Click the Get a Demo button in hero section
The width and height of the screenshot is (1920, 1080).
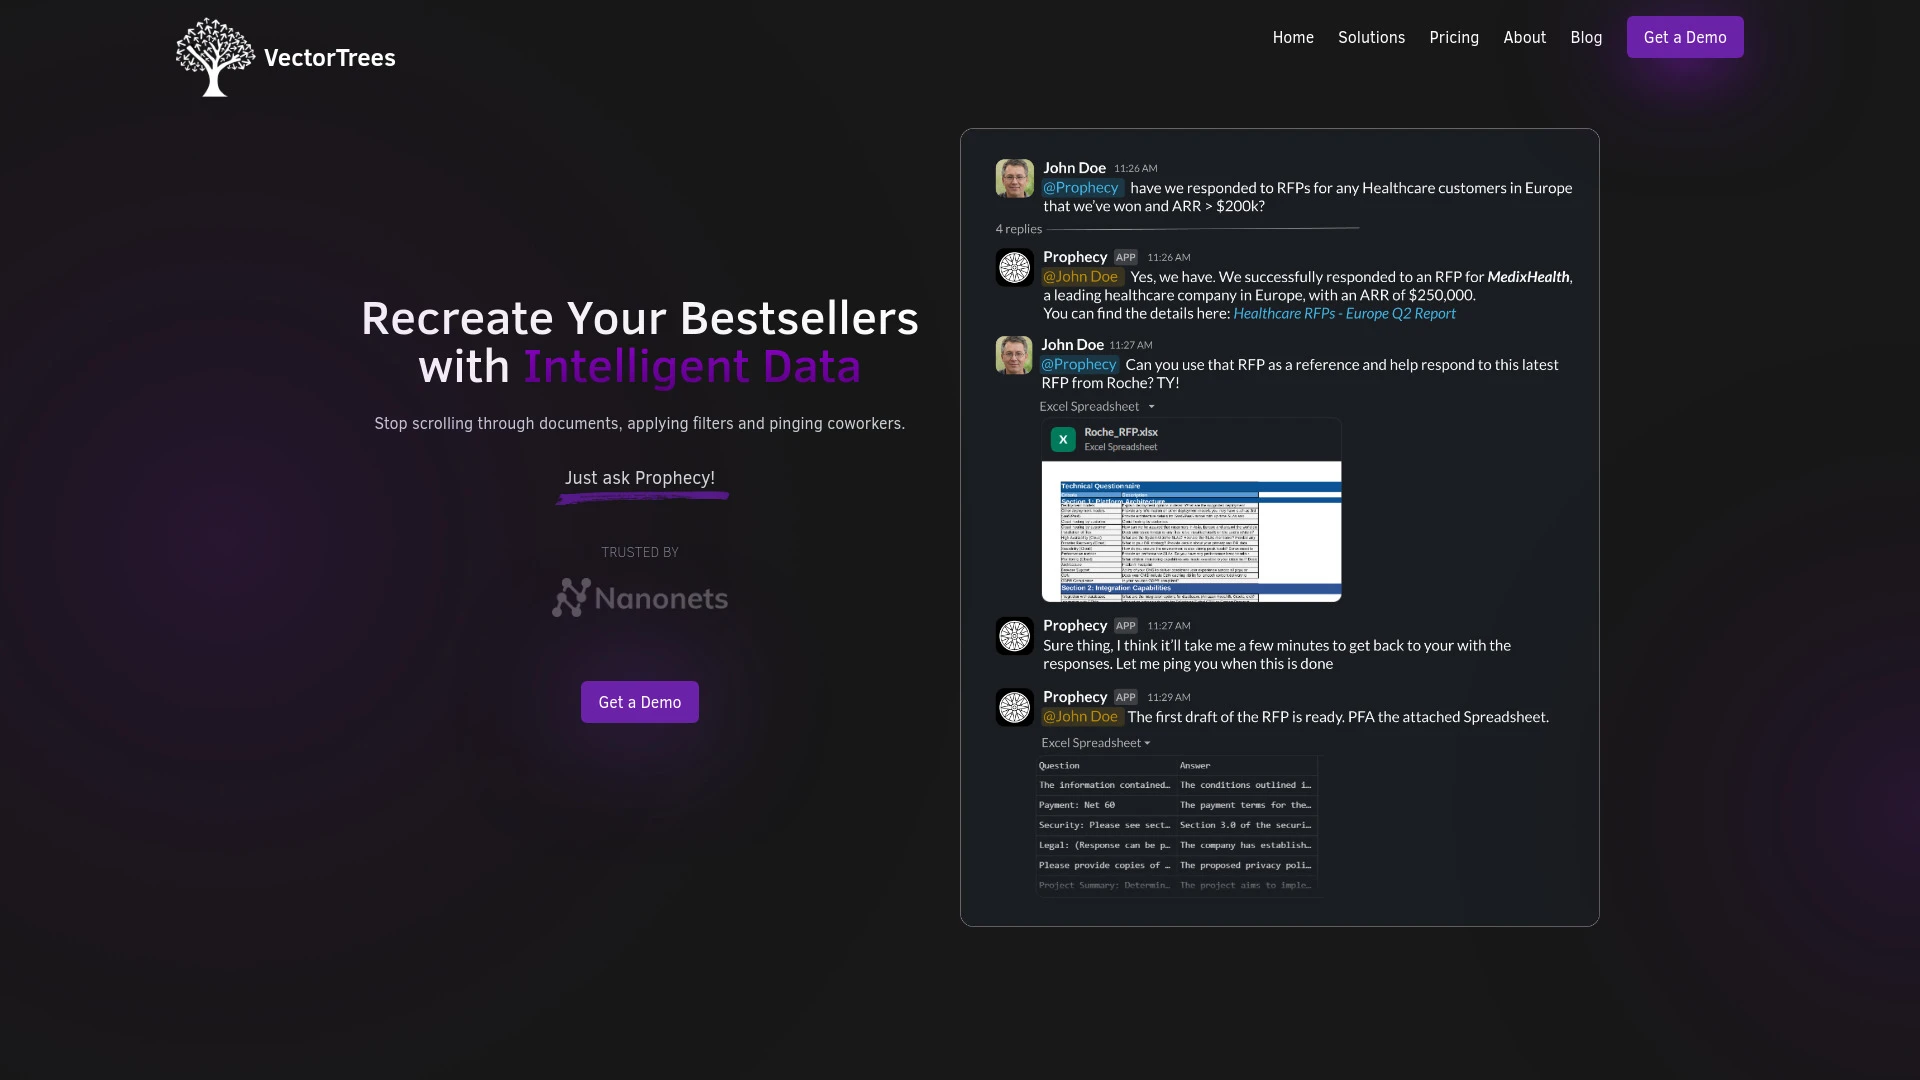(x=640, y=702)
